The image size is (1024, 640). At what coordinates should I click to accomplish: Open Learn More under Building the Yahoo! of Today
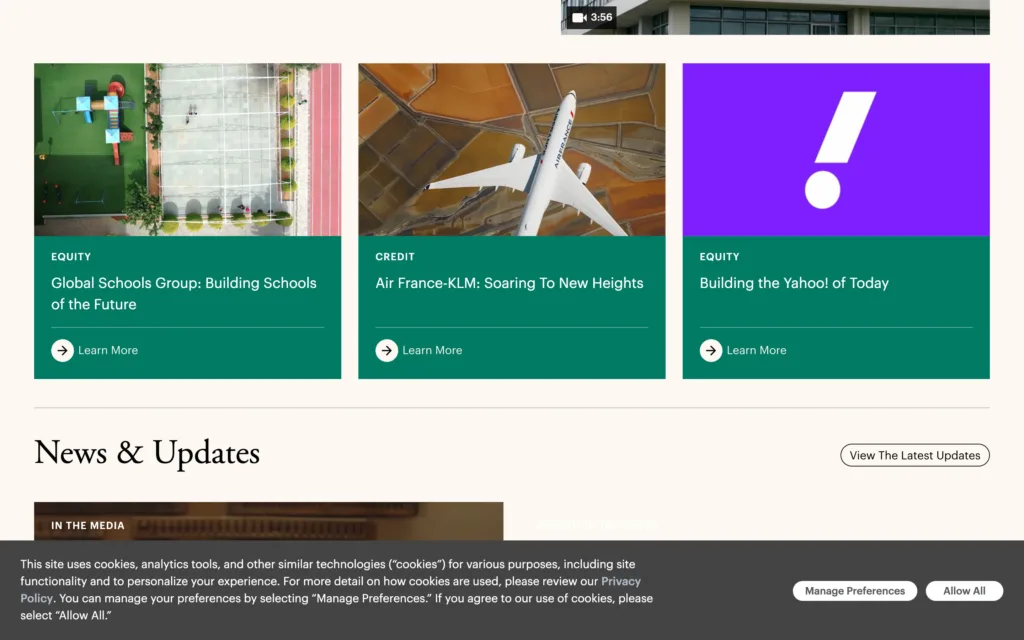click(756, 351)
